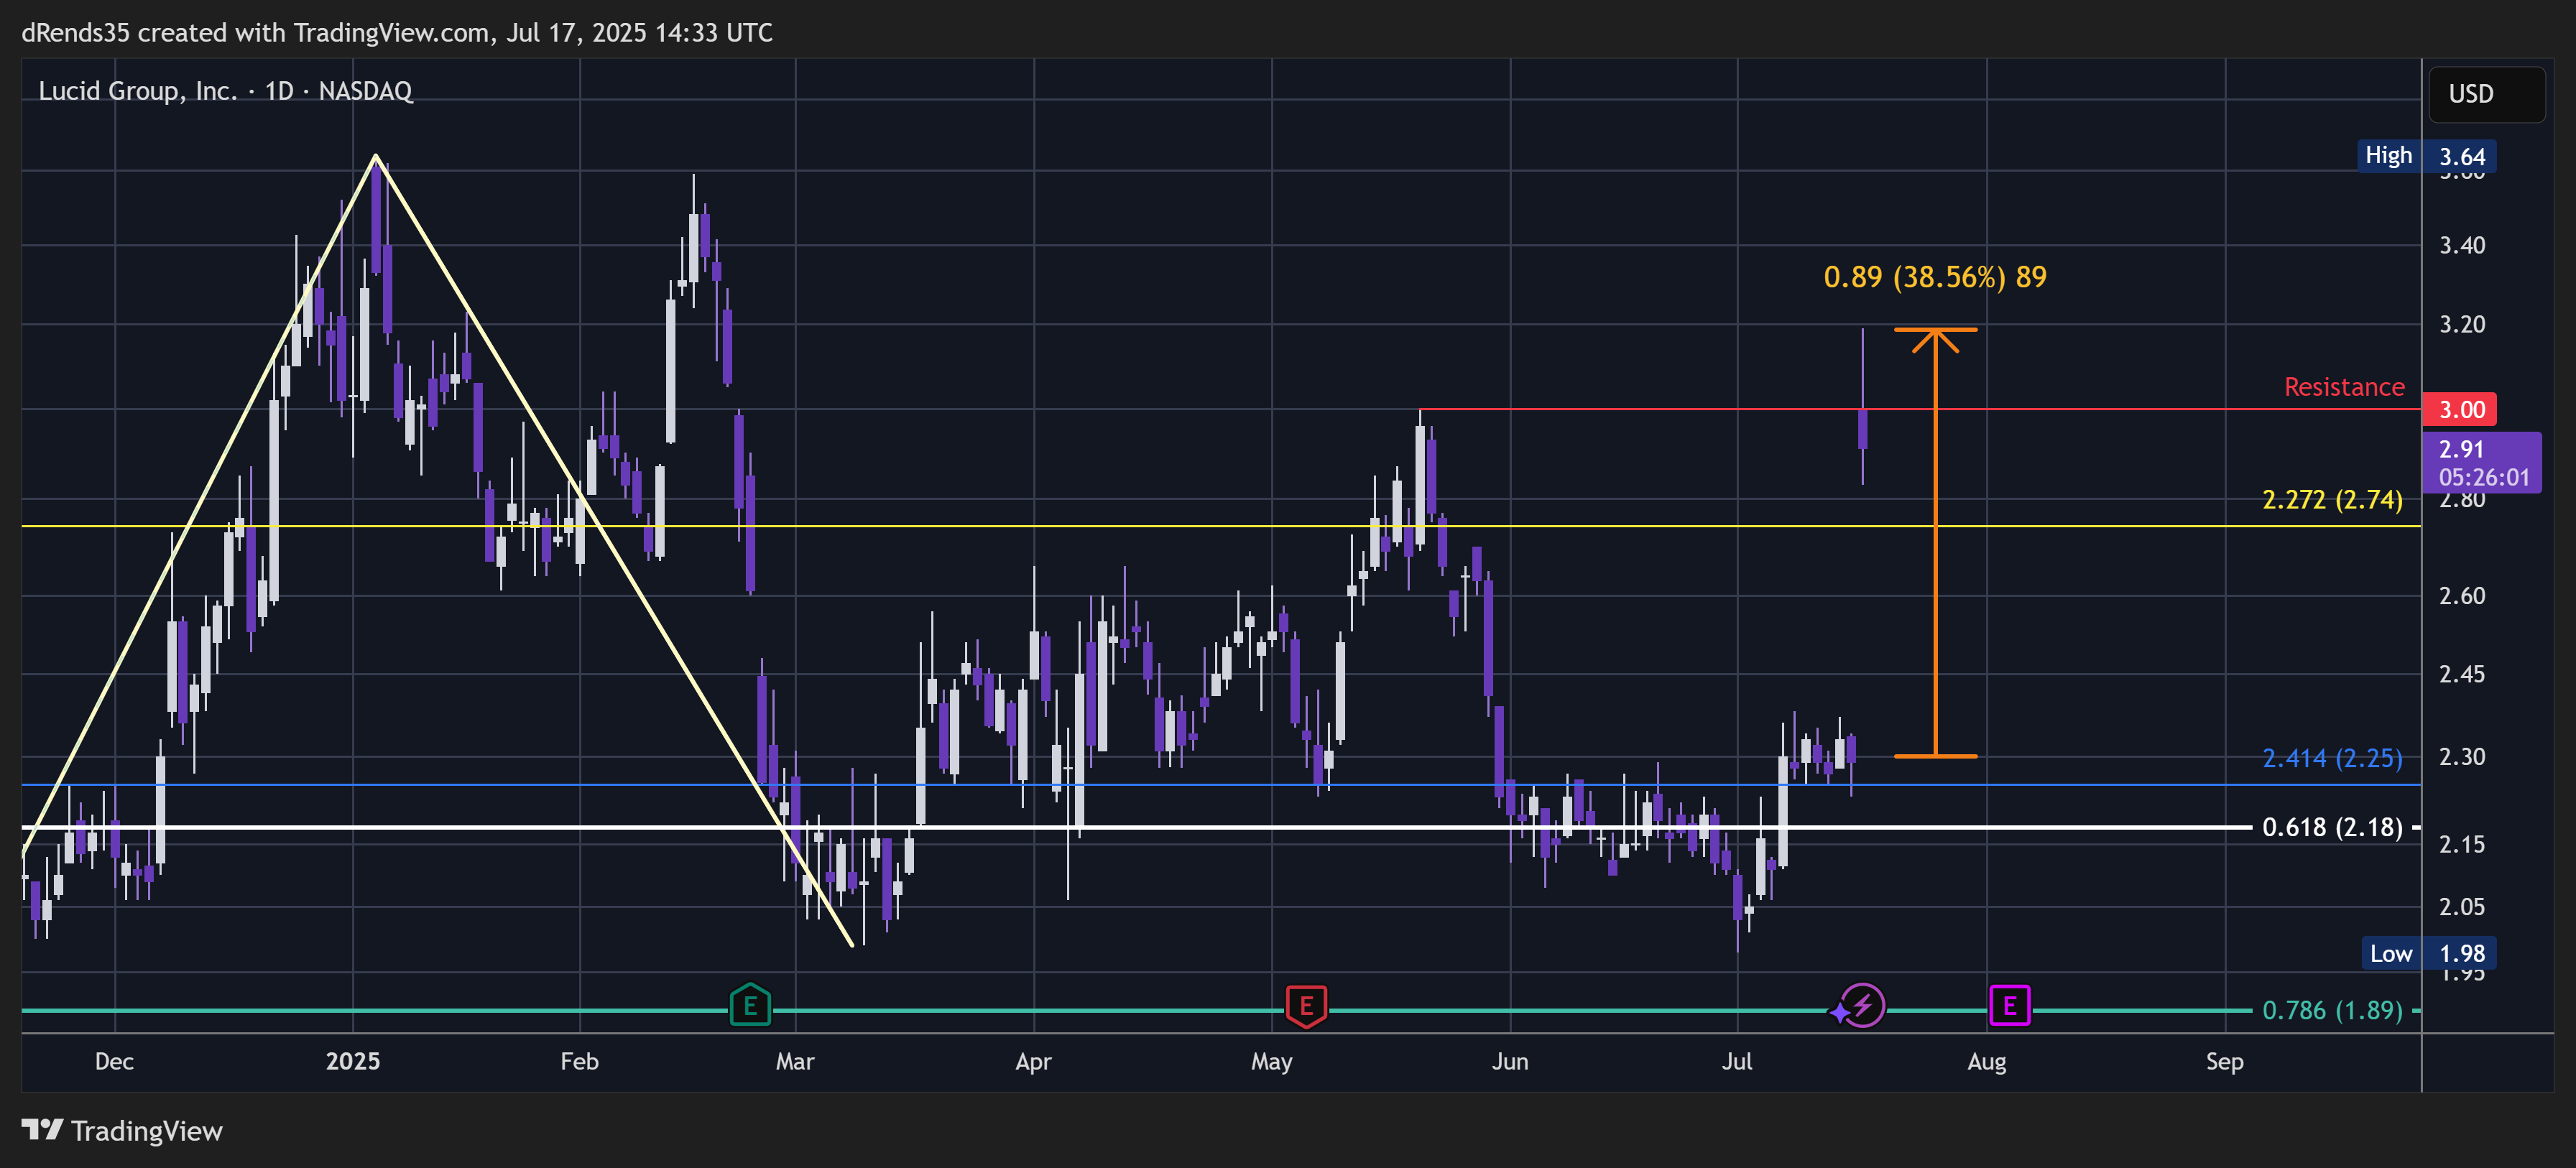Click the 2025 label on time axis
Screen dimensions: 2576x1168
(x=353, y=1062)
